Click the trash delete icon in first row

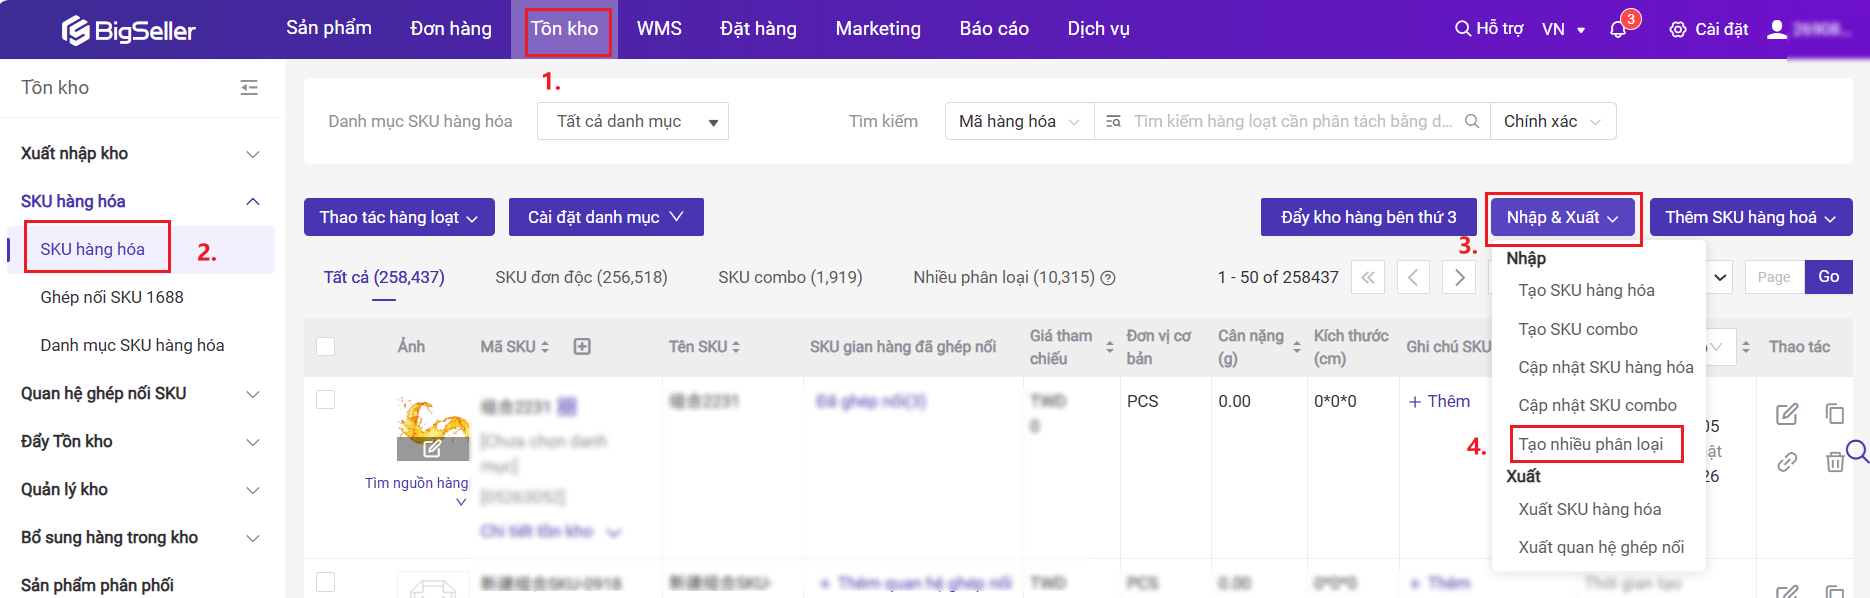tap(1834, 462)
